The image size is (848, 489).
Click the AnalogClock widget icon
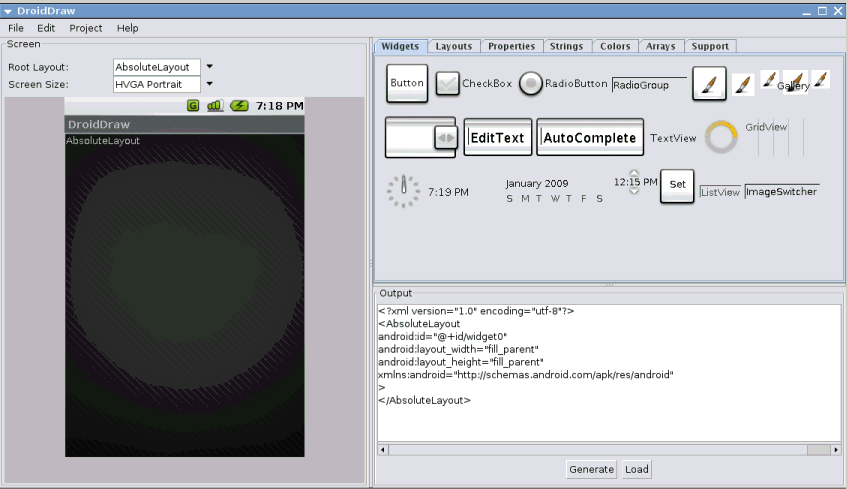coord(404,191)
